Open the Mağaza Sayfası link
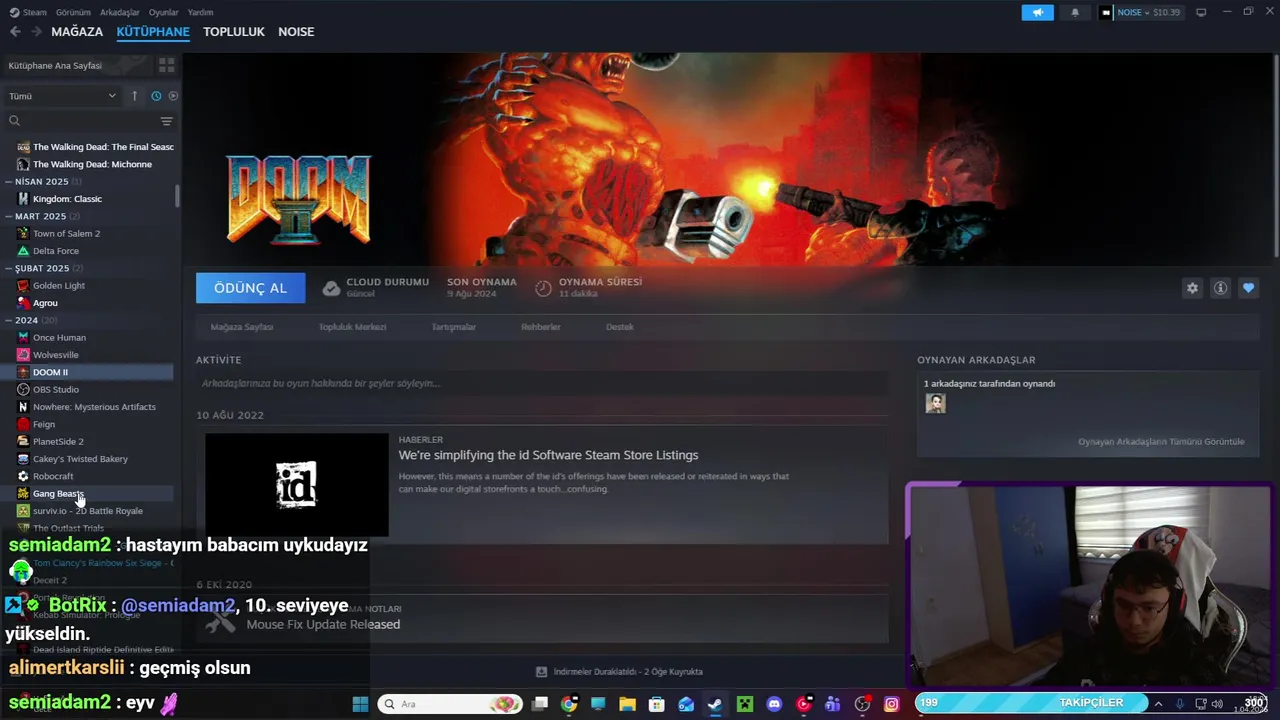Viewport: 1280px width, 720px height. [x=242, y=327]
